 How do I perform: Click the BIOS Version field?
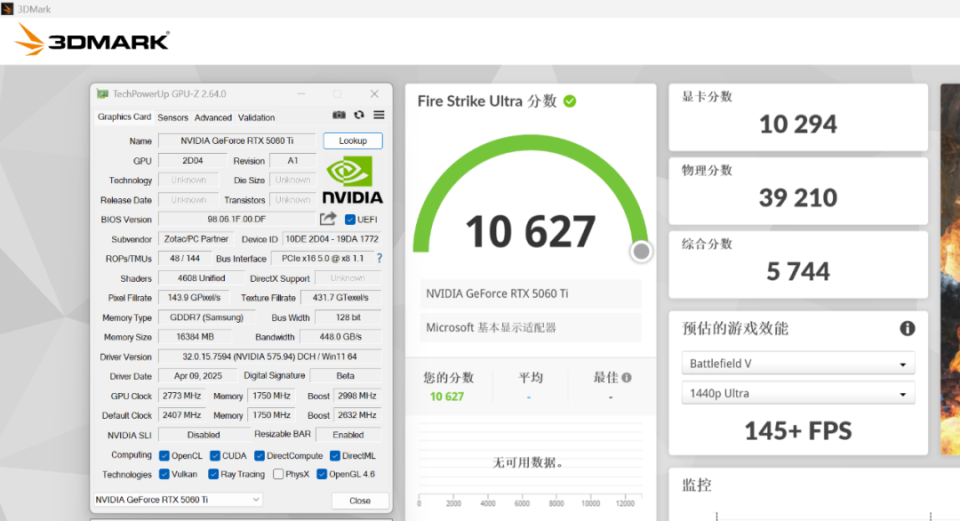click(x=237, y=219)
